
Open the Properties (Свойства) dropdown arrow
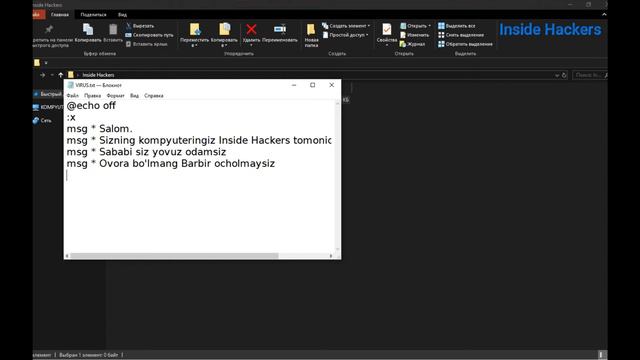(x=387, y=45)
